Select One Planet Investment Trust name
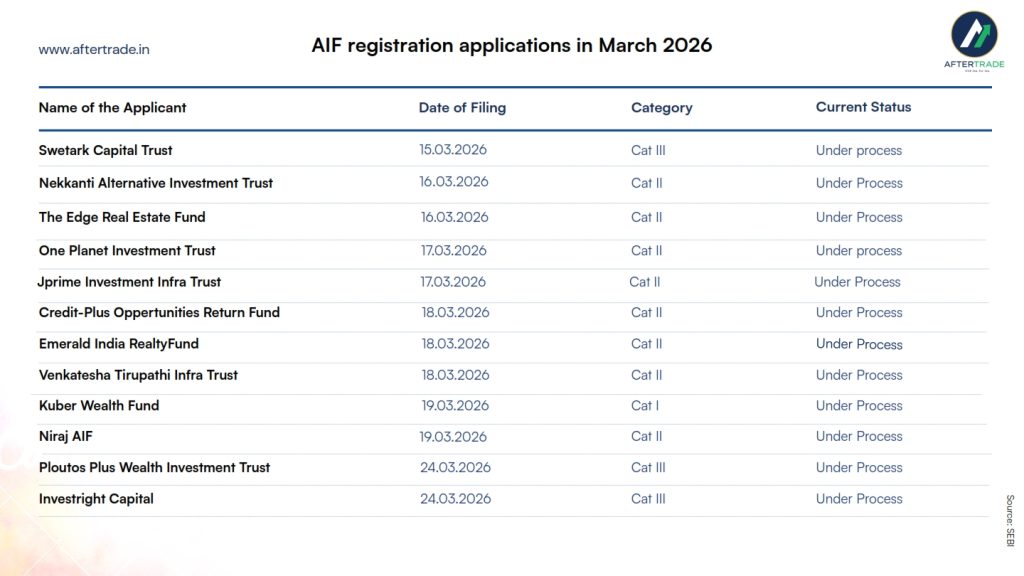The width and height of the screenshot is (1024, 576). [x=127, y=250]
